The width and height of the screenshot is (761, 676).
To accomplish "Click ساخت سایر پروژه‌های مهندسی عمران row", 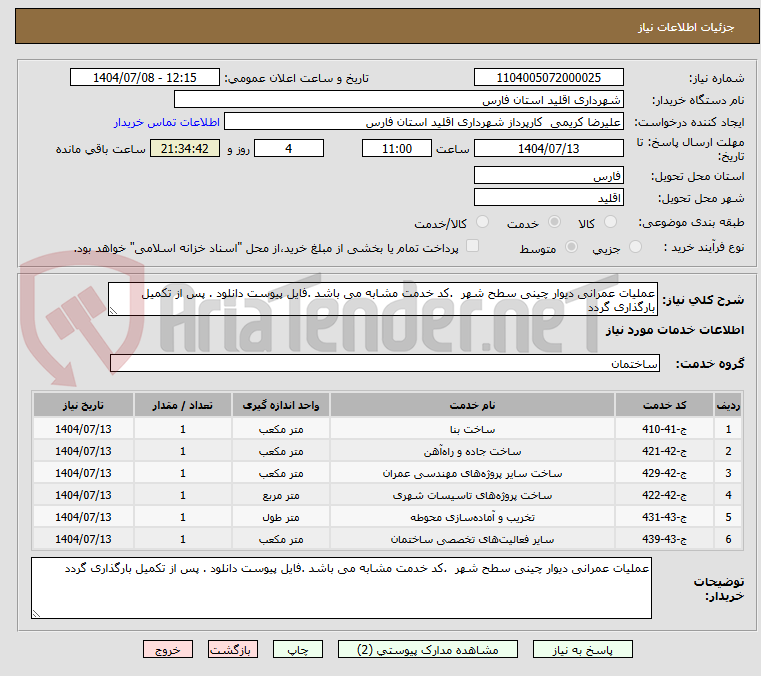I will coord(388,473).
